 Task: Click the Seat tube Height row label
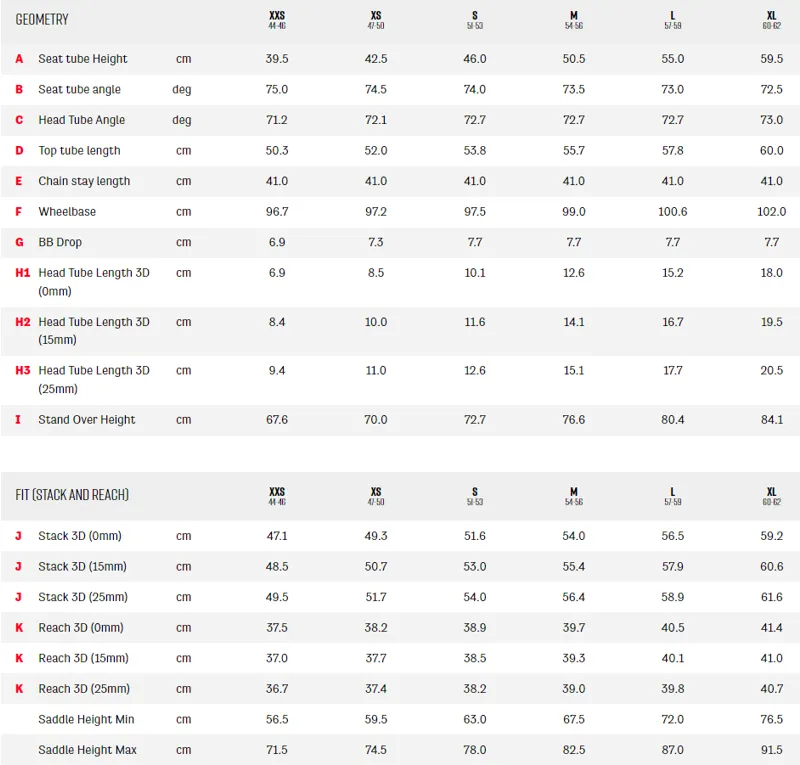click(x=83, y=59)
